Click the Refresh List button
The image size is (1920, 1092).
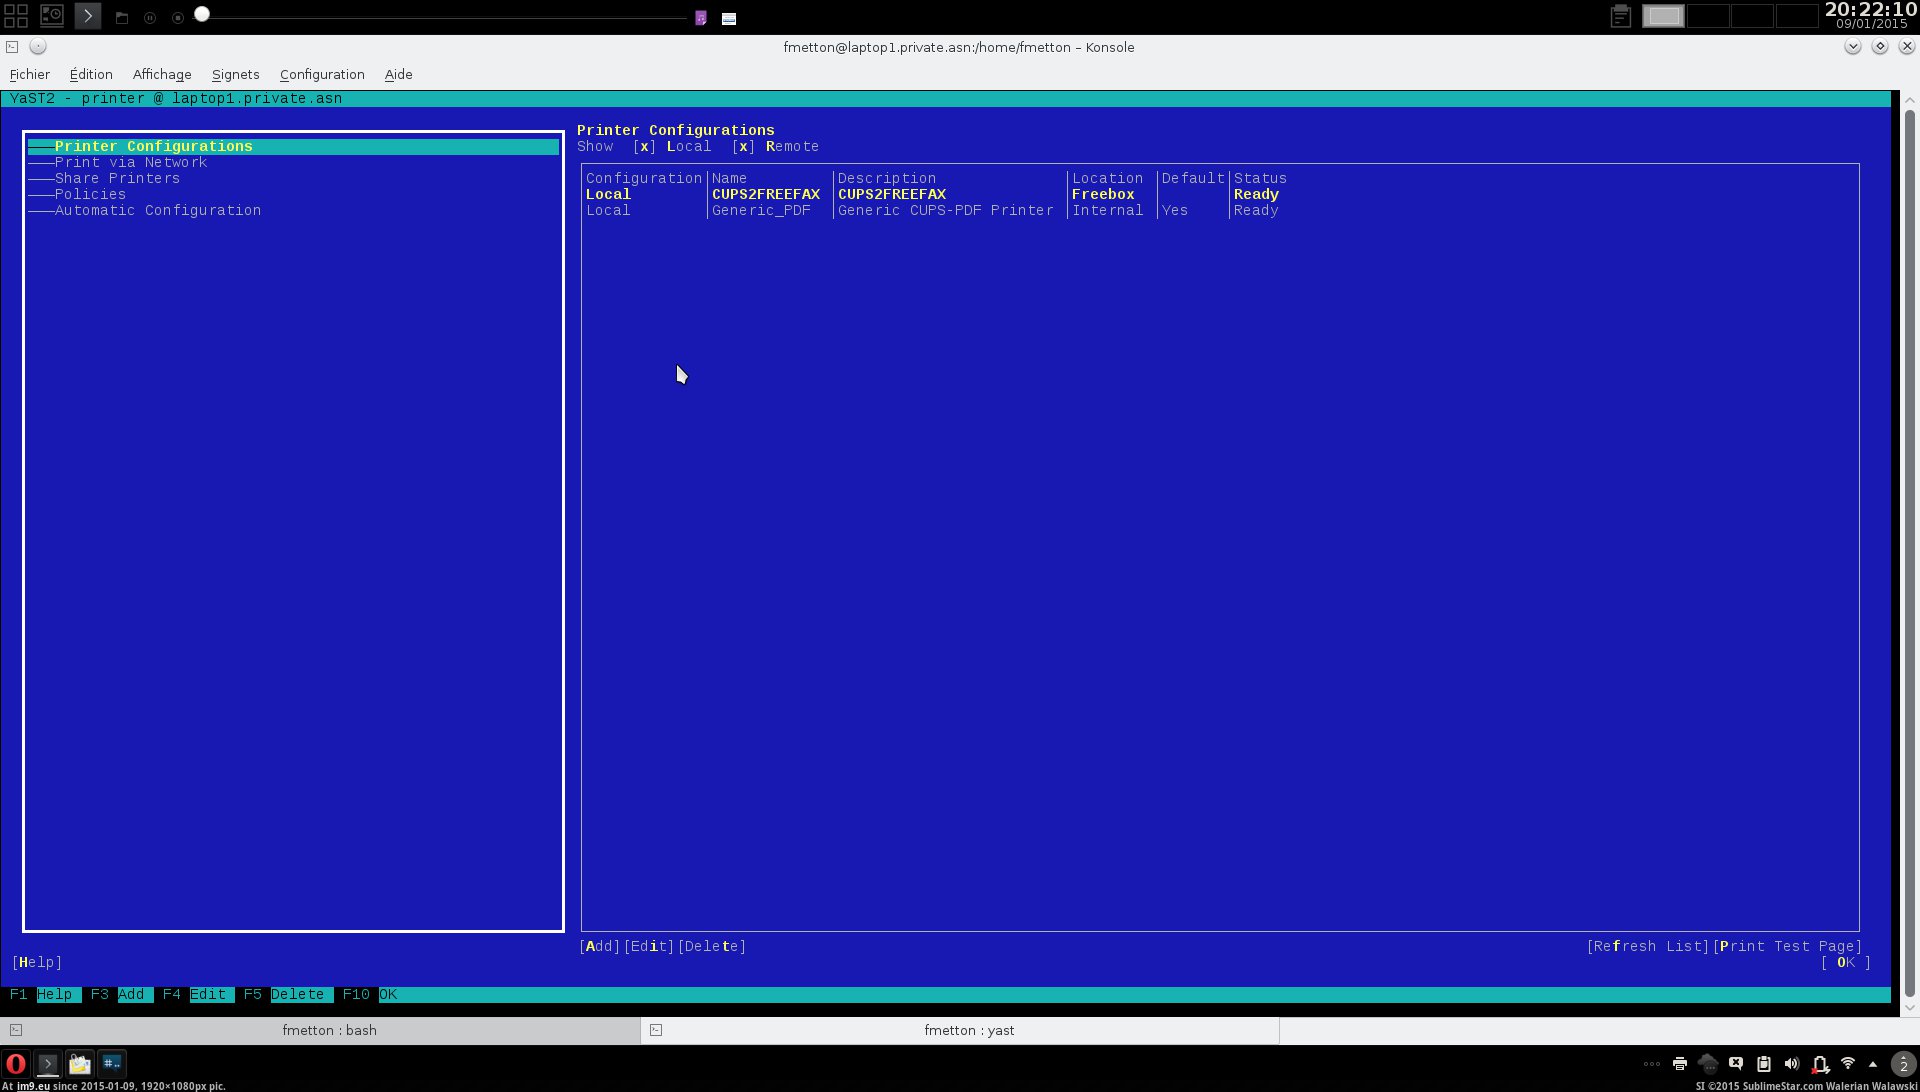click(1647, 947)
